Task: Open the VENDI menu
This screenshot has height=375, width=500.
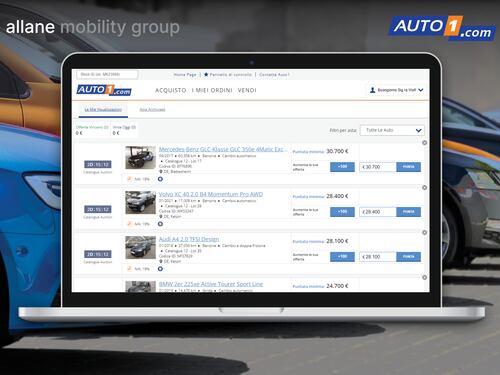Action: [247, 90]
